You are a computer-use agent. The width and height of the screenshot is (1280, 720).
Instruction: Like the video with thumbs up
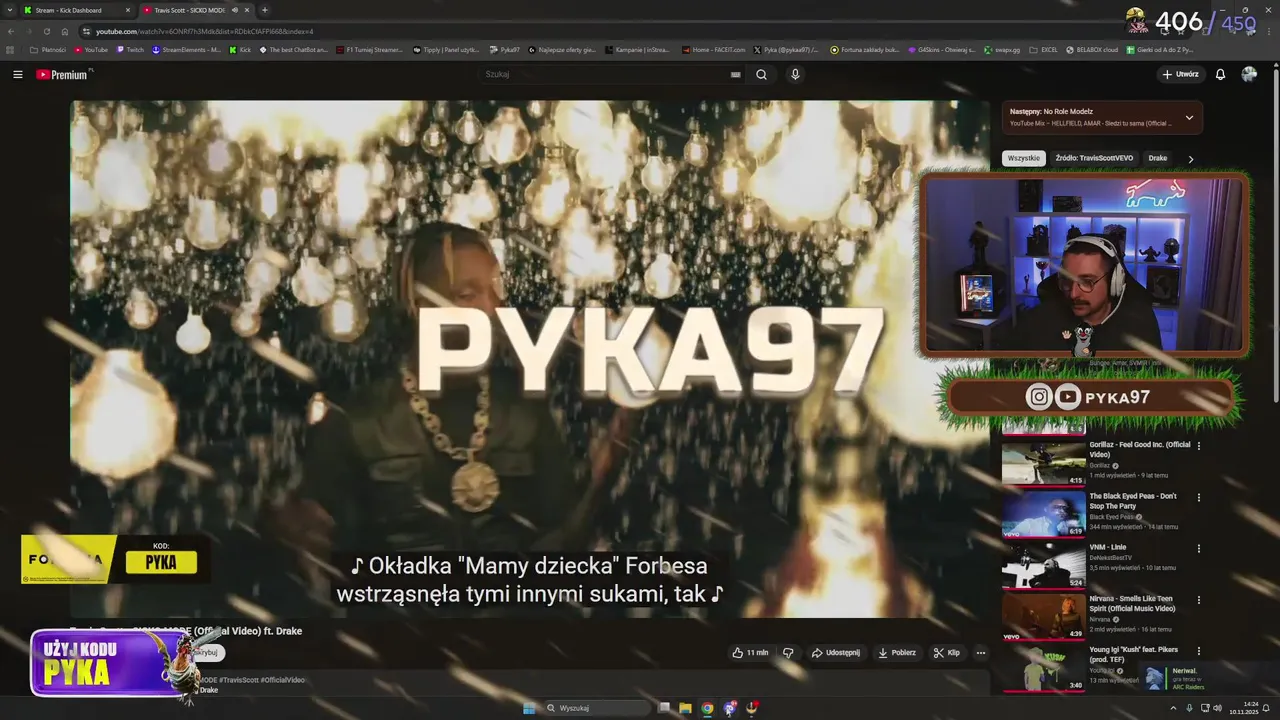pyautogui.click(x=750, y=653)
